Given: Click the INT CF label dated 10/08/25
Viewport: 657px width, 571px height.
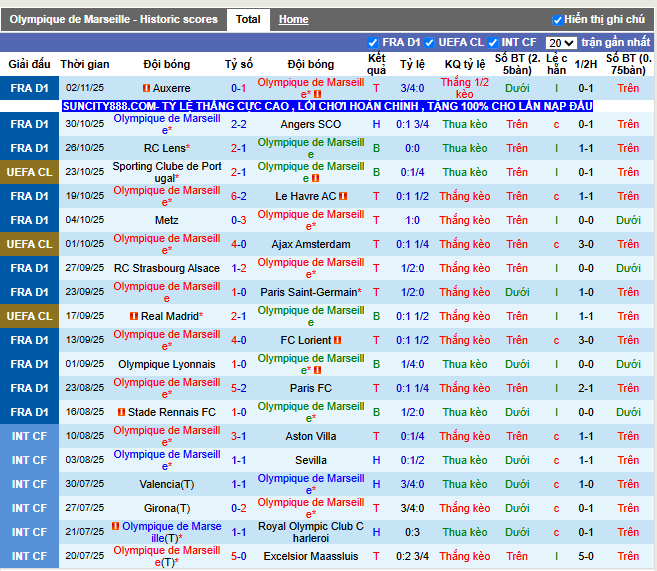Looking at the screenshot, I should (x=29, y=436).
